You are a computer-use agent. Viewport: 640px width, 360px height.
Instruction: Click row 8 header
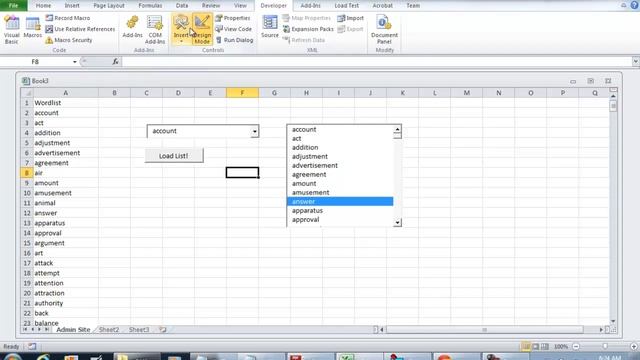coord(27,173)
